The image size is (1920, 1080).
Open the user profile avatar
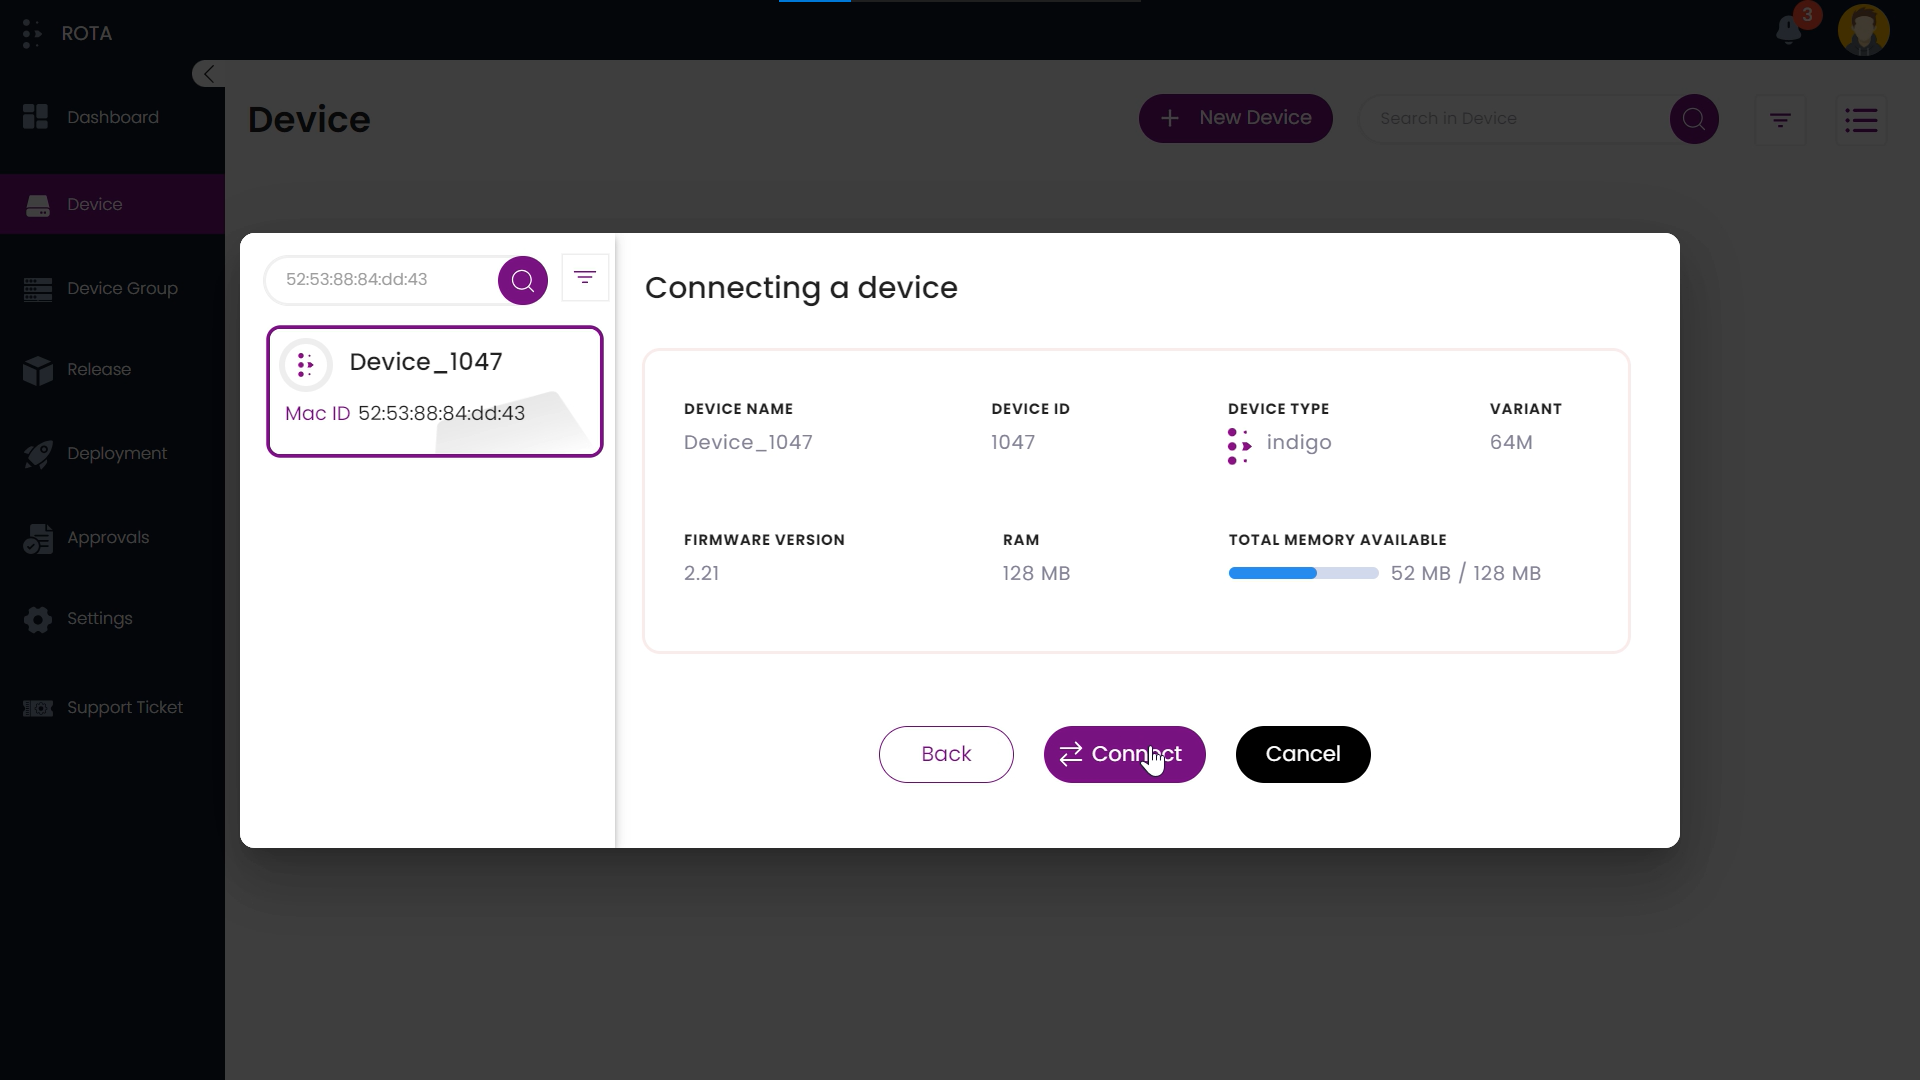coord(1863,30)
